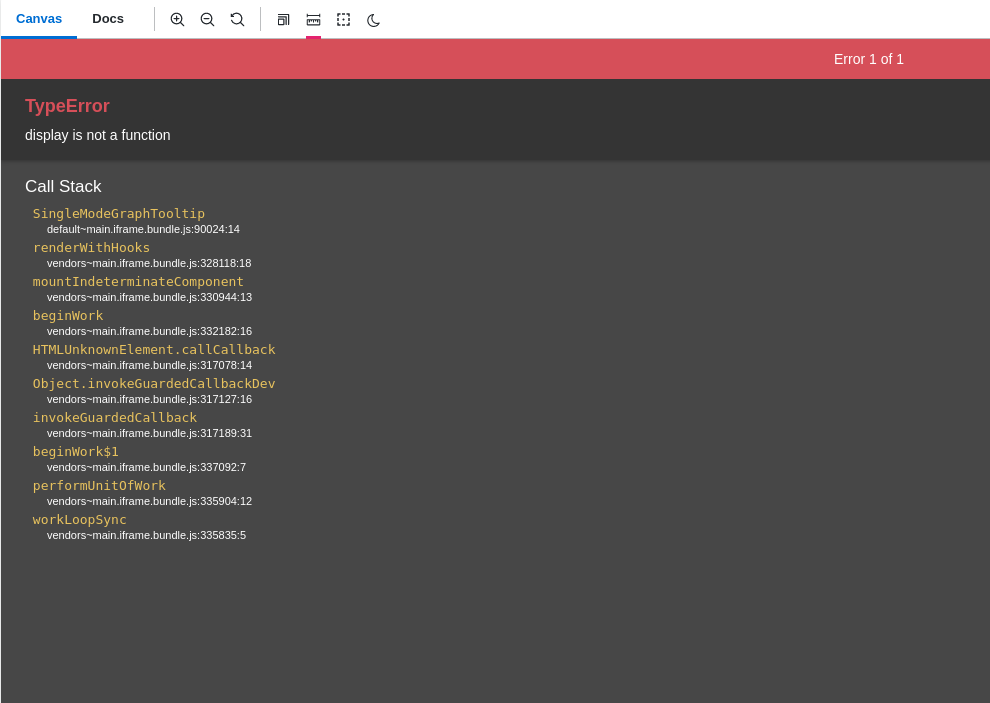Click the mountIndeterminateComponent call stack entry
The height and width of the screenshot is (703, 990).
pos(138,281)
